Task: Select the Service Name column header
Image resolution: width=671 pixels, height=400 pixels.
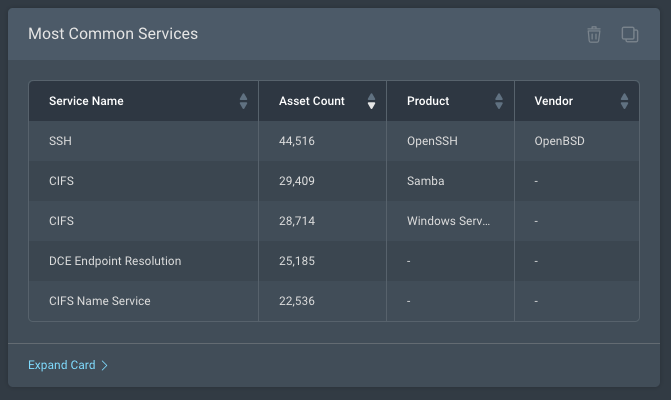Action: click(86, 101)
